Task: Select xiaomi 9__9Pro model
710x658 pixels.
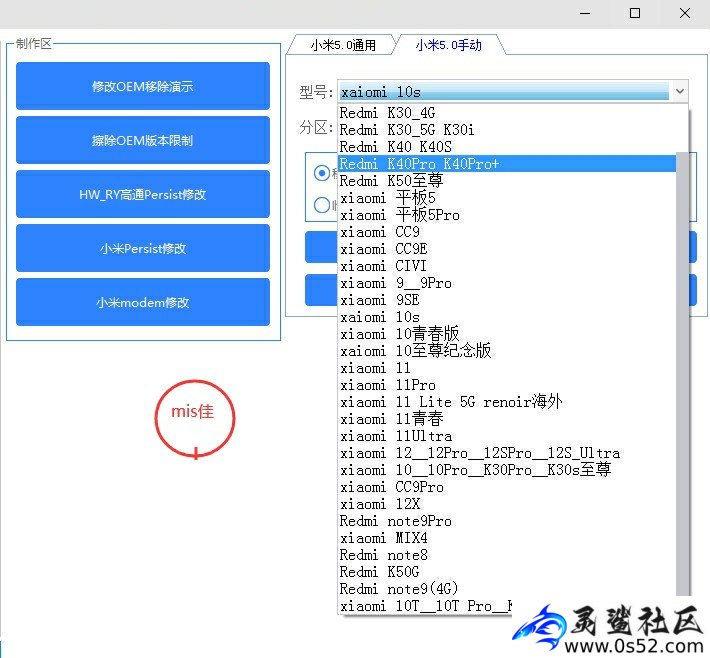Action: [507, 283]
